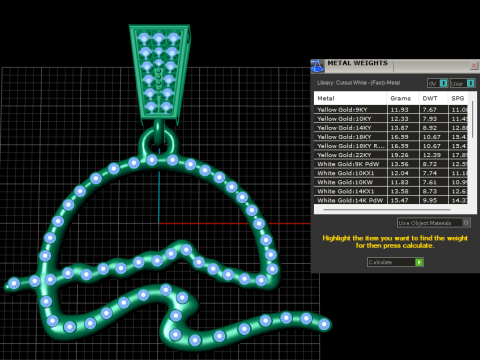
Task: Click the horizontal scrollbar under metals table
Action: coord(387,210)
